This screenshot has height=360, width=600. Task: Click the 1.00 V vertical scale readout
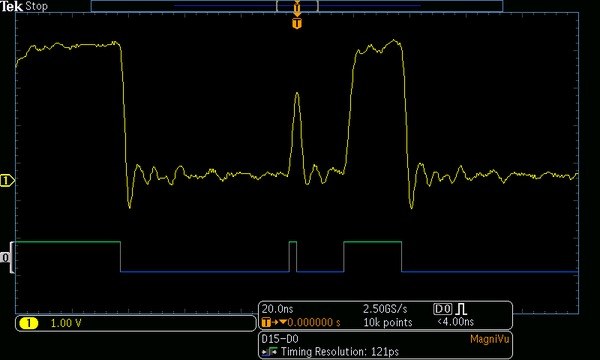click(66, 323)
